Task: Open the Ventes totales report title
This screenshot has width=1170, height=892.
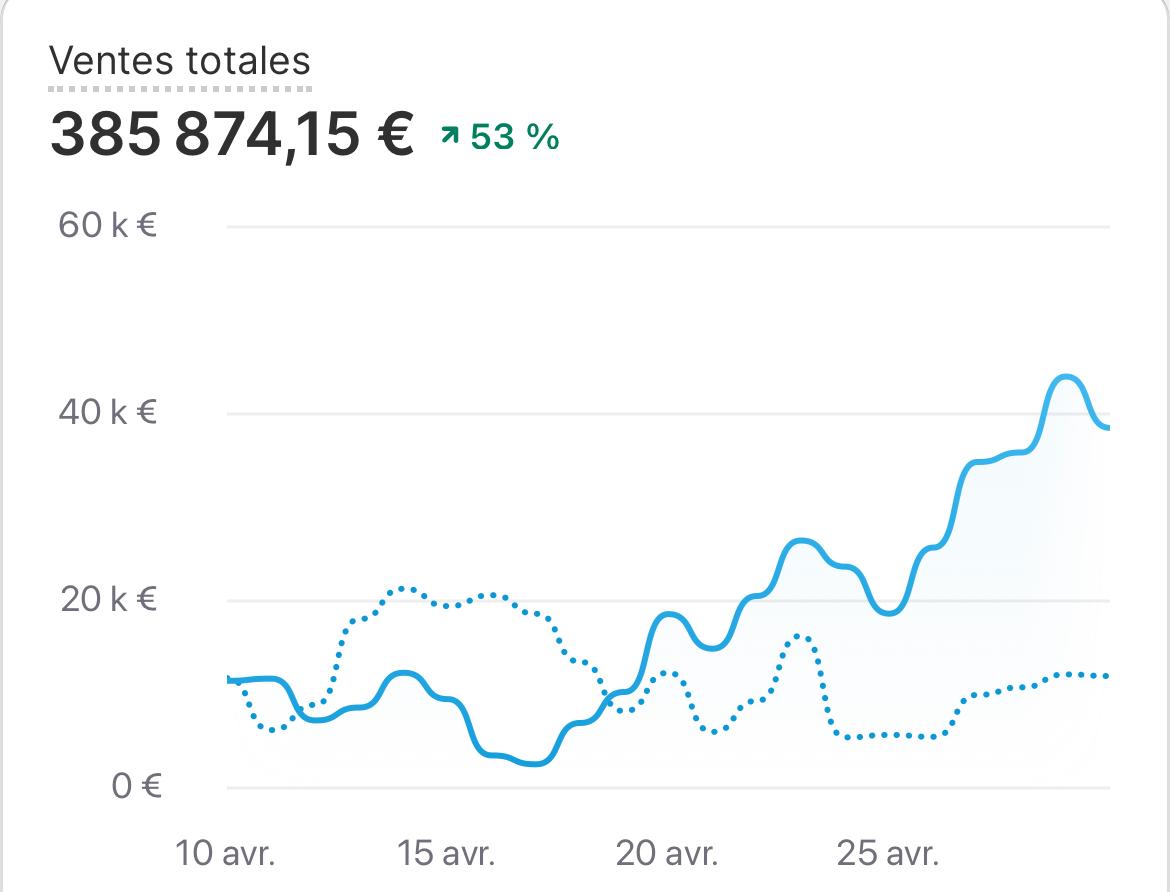Action: click(180, 62)
